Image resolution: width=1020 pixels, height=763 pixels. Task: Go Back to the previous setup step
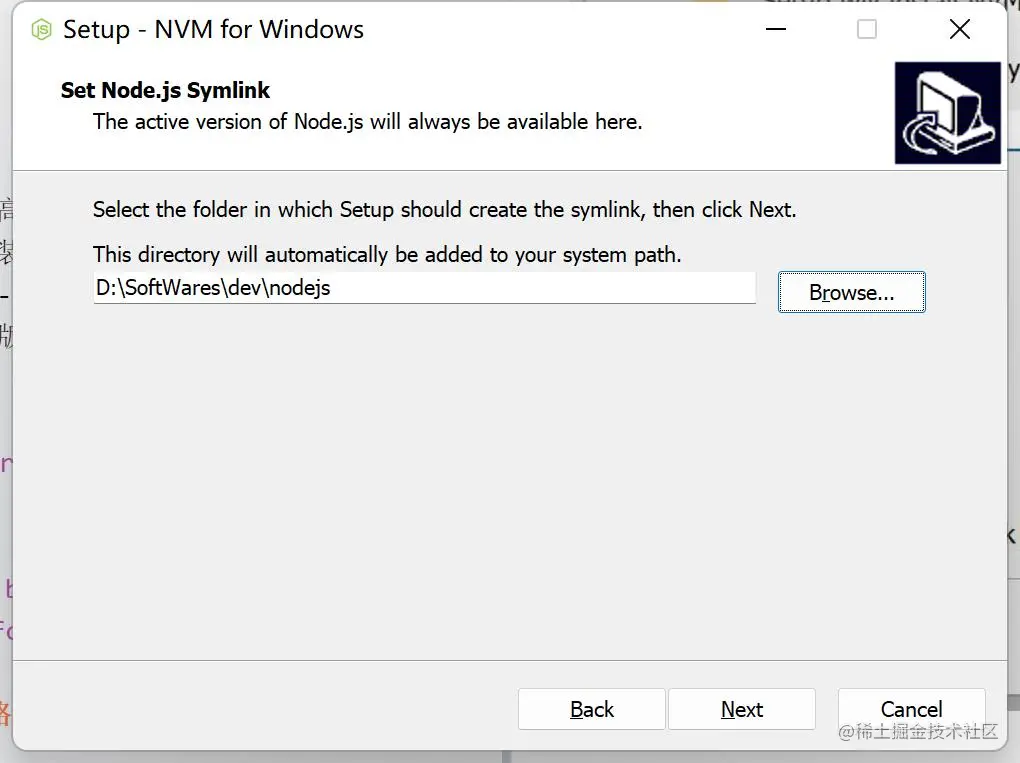click(591, 709)
